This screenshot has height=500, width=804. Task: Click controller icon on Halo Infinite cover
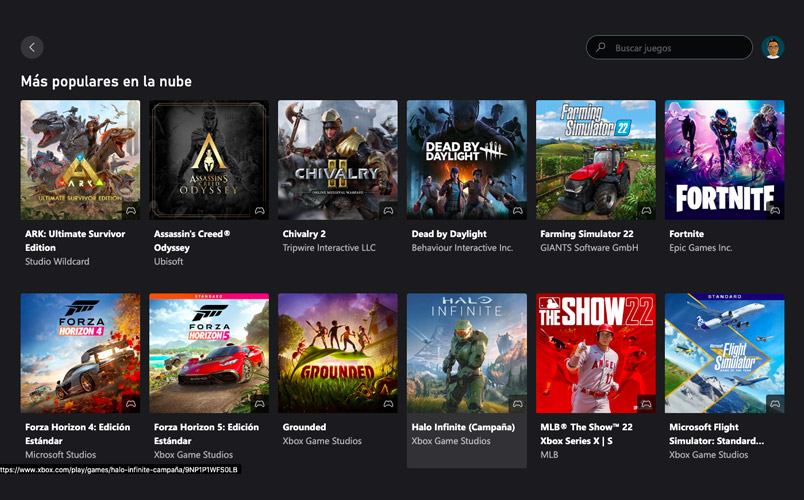click(517, 404)
